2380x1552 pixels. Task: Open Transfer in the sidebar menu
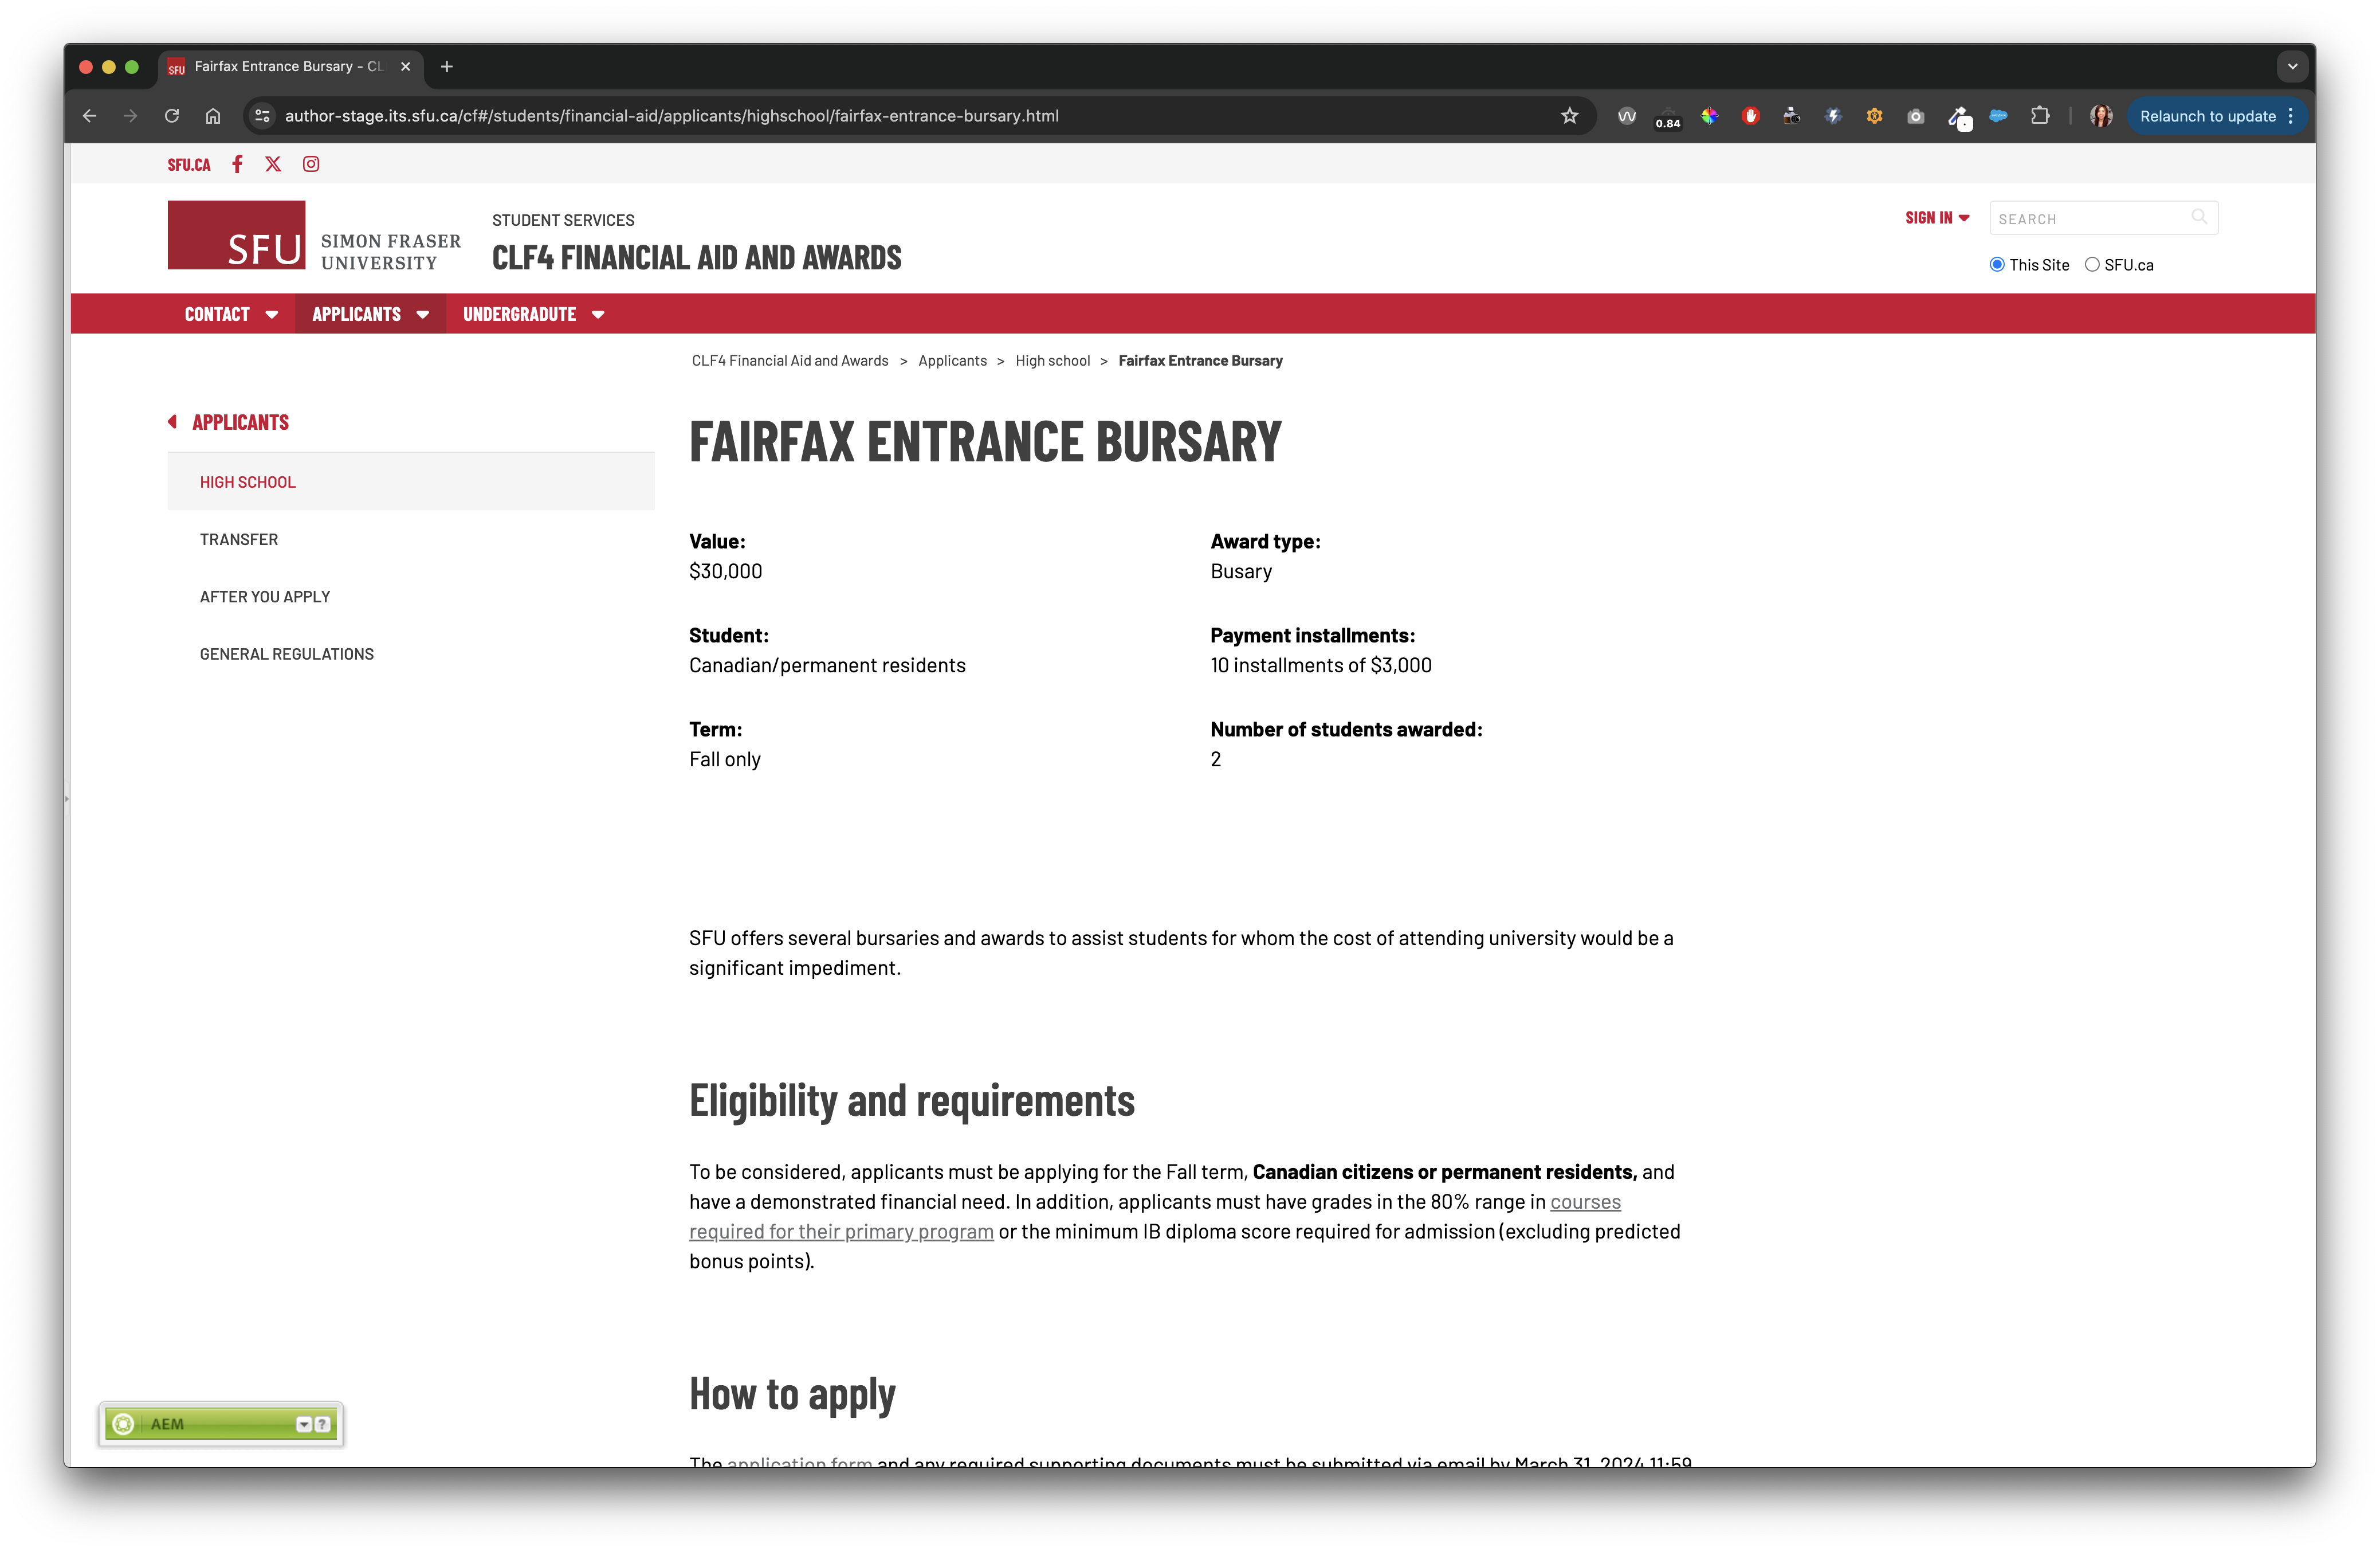[x=239, y=540]
